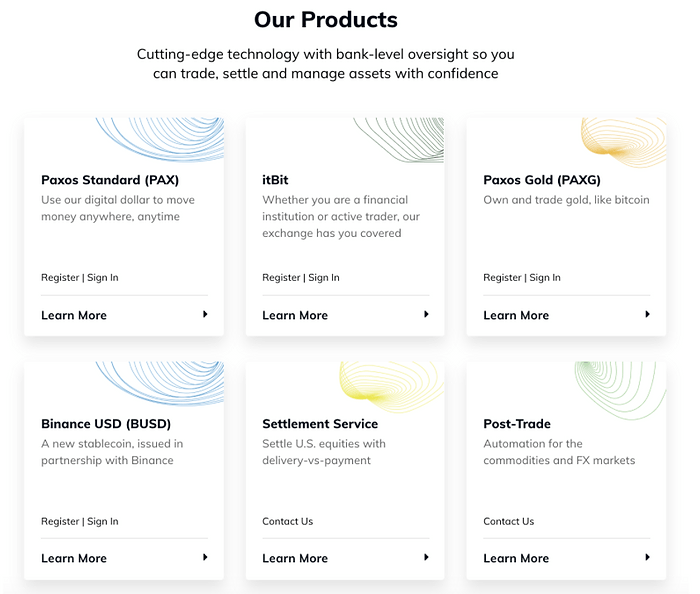This screenshot has width=700, height=594.
Task: Click the arrow icon in Settlement Service card
Action: point(426,557)
